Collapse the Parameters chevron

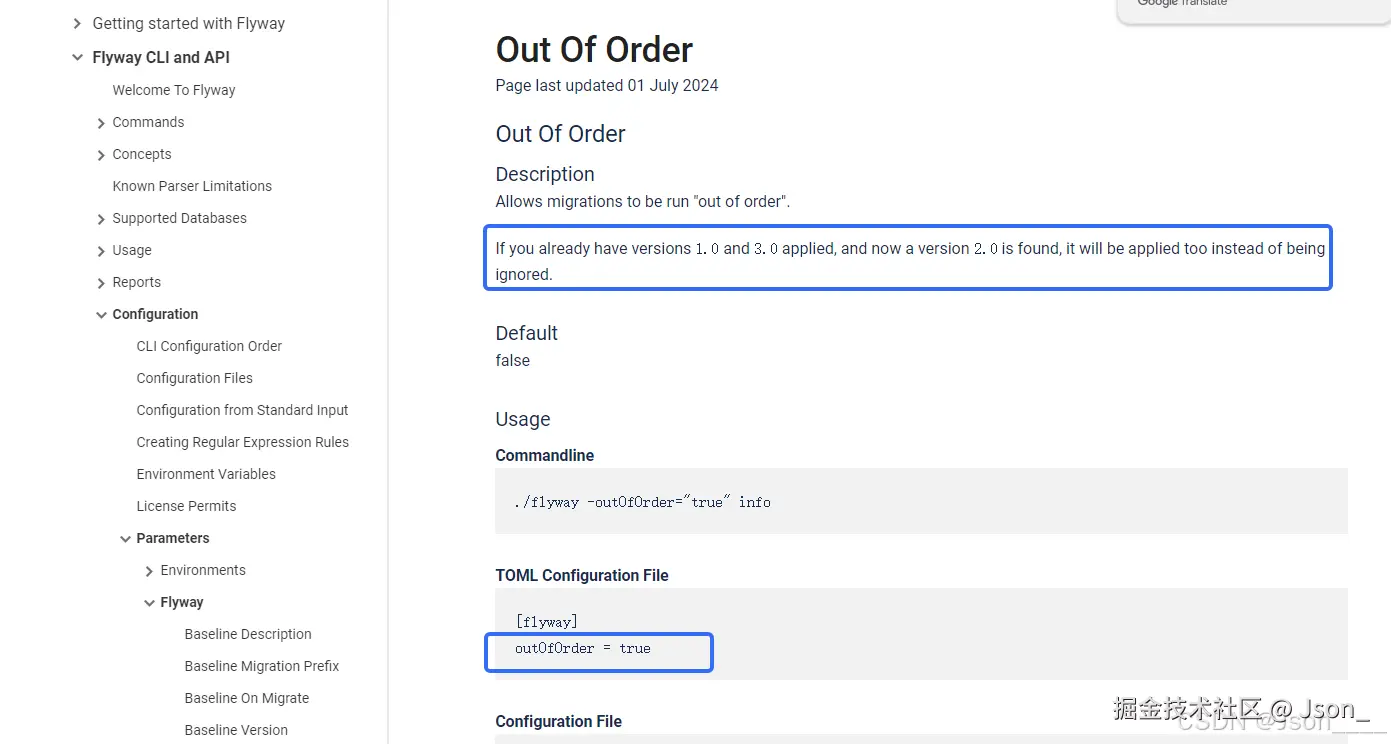point(125,539)
